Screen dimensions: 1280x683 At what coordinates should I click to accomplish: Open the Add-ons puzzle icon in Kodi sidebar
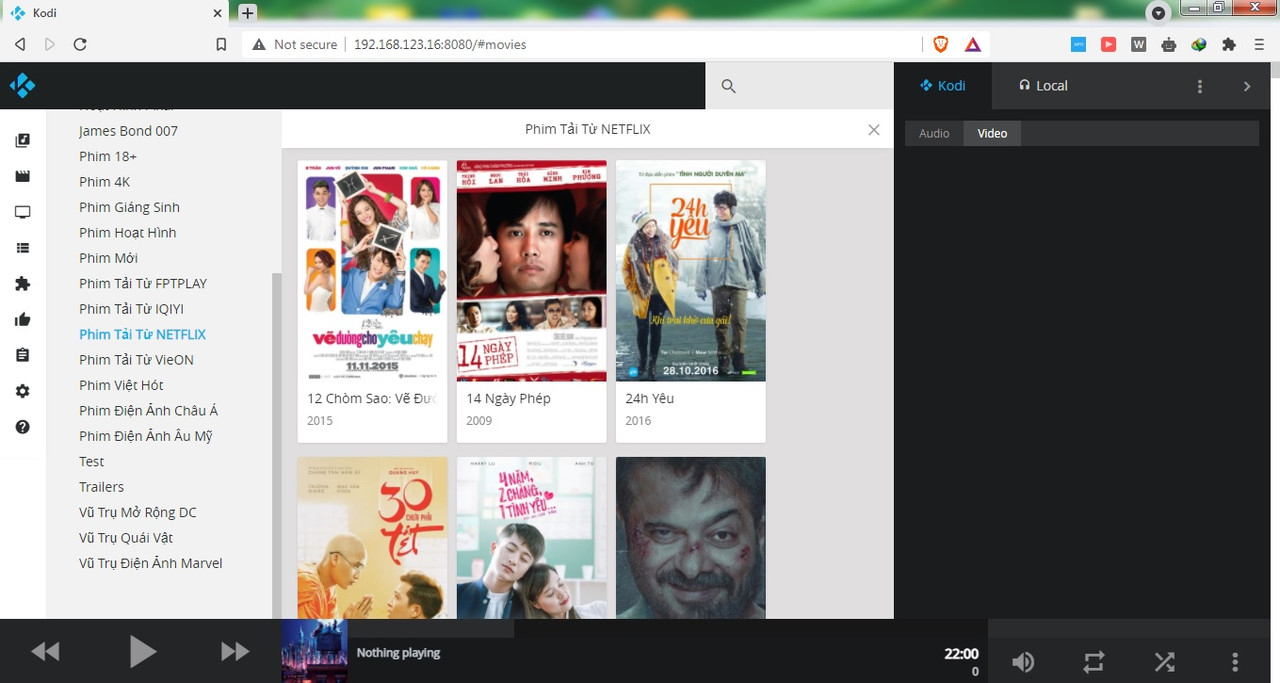[22, 284]
